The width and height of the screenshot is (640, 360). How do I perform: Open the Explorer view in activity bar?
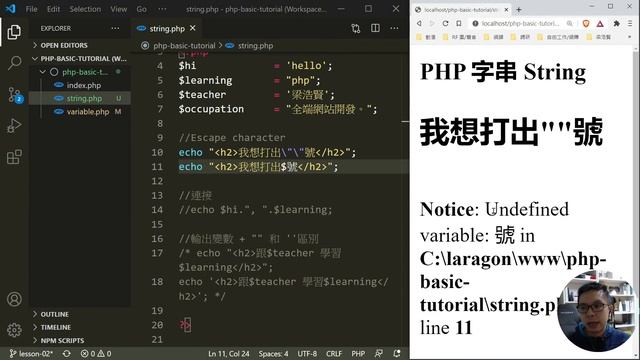14,32
